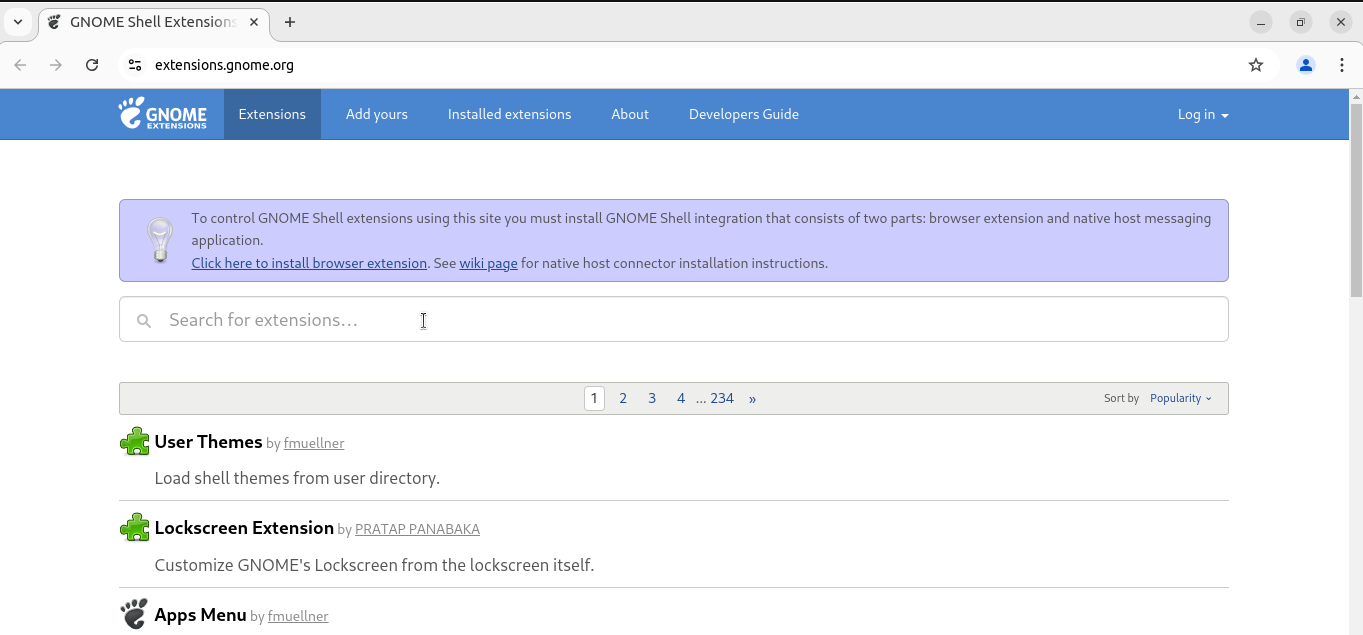
Task: Bookmark this page with star icon
Action: tap(1256, 65)
